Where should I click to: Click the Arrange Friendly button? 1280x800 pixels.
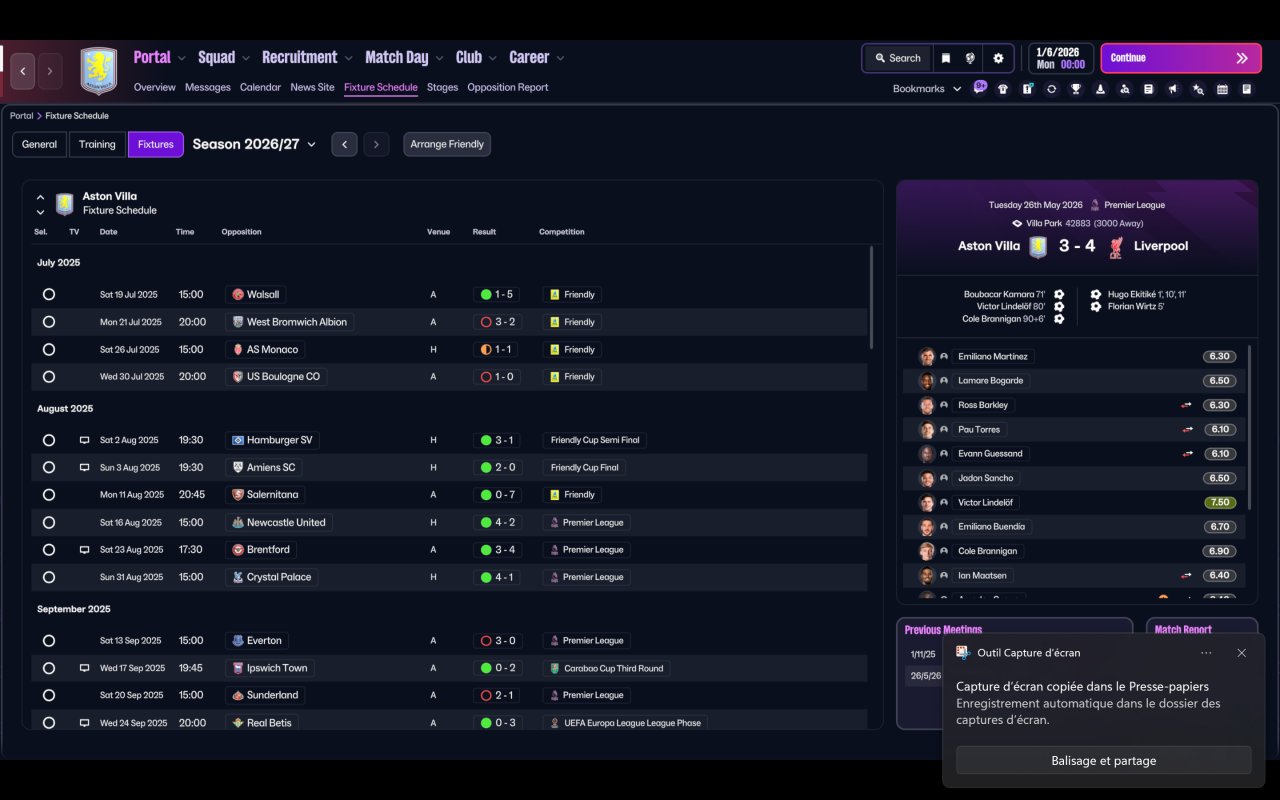(447, 144)
